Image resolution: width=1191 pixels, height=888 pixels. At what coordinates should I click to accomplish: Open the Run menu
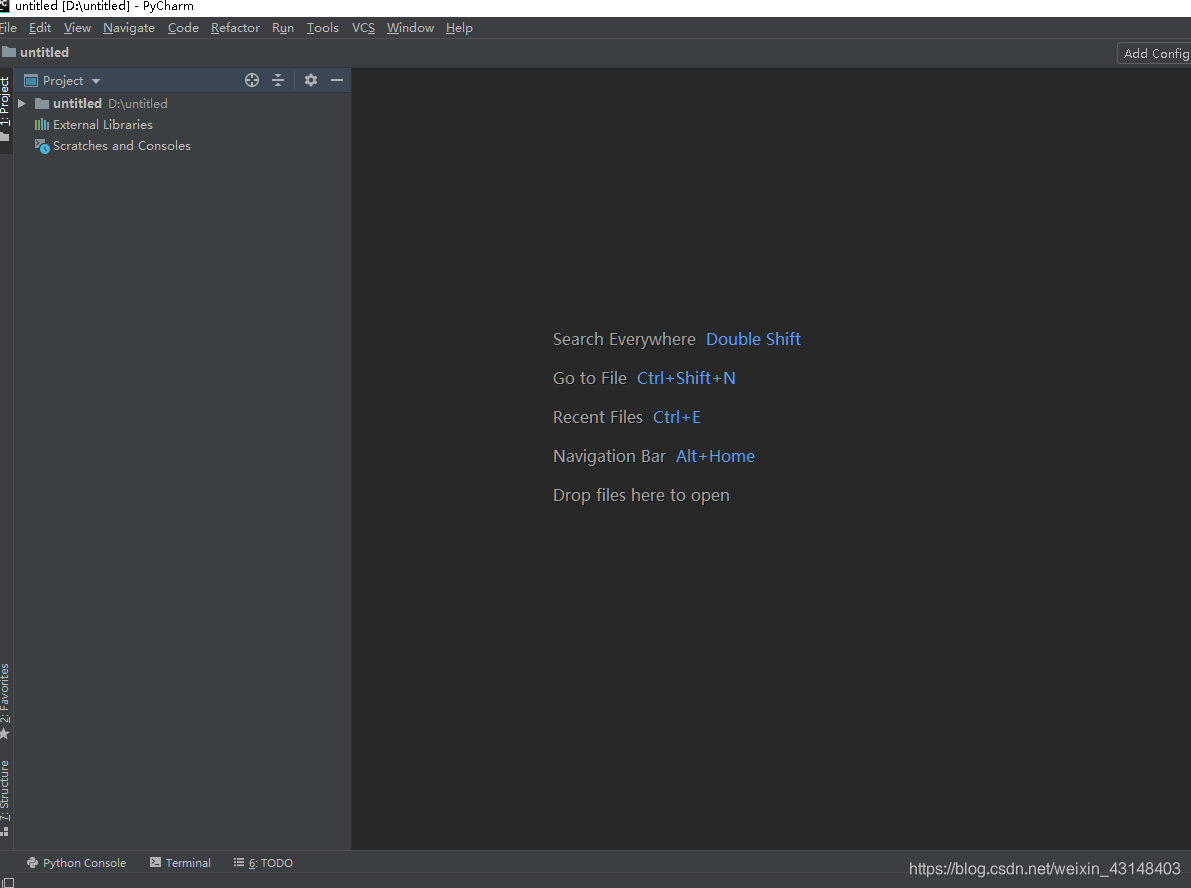(283, 27)
